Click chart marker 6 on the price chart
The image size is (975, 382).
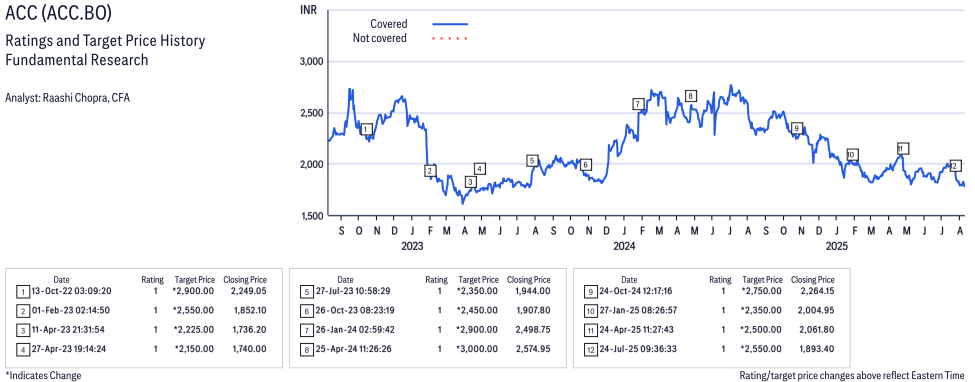click(x=585, y=165)
